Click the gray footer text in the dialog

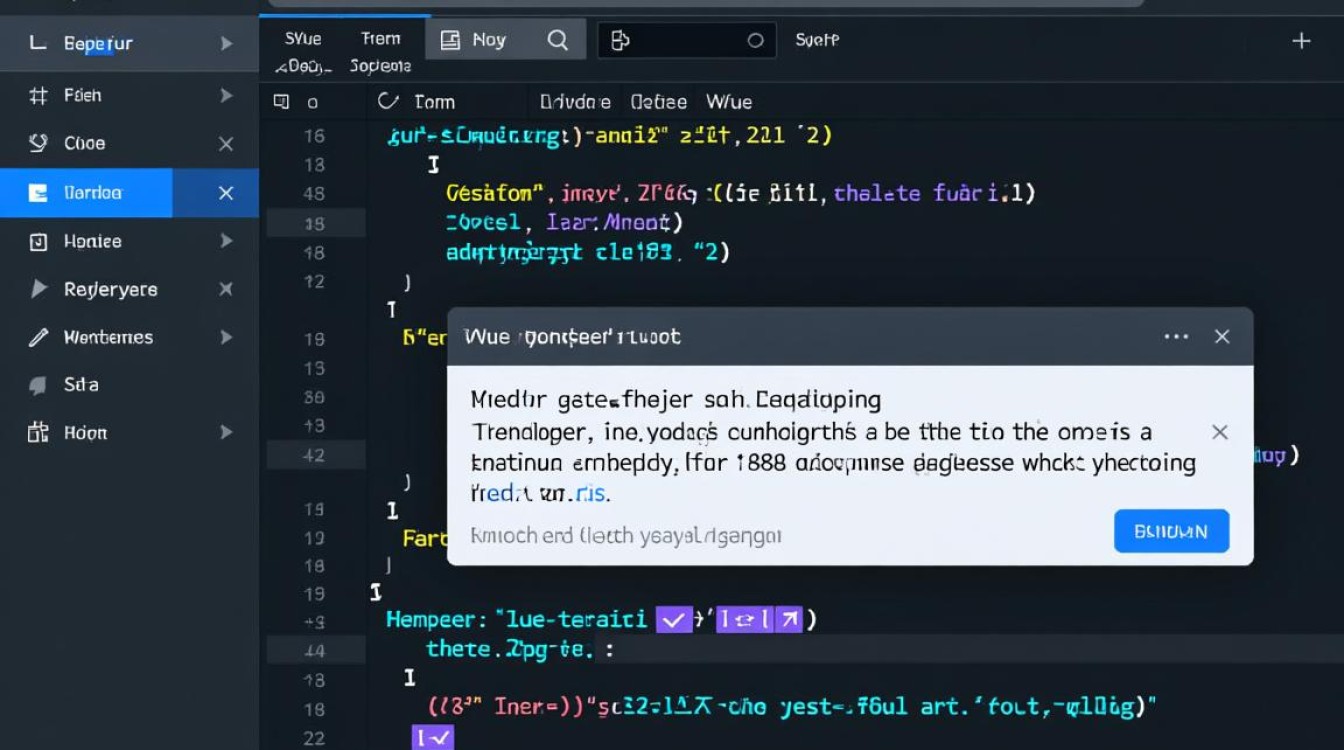click(x=626, y=535)
